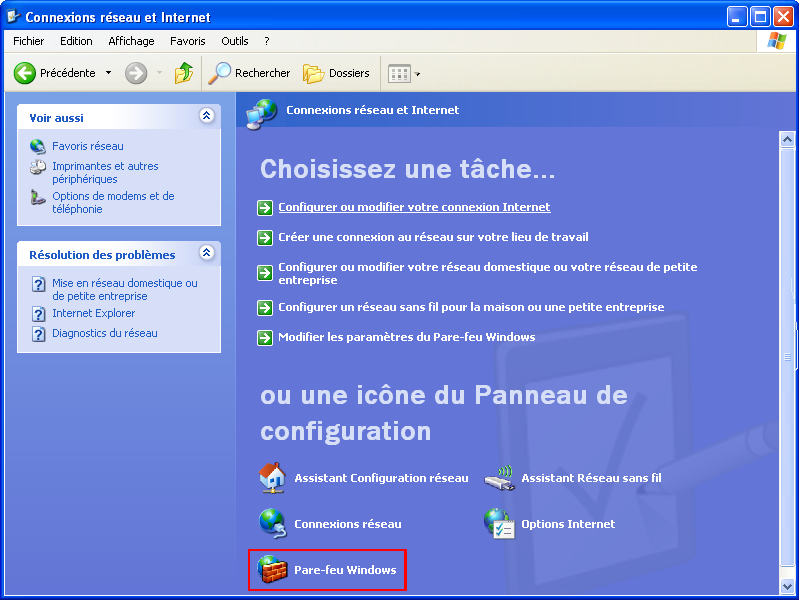Image resolution: width=799 pixels, height=600 pixels.
Task: Click the Imprimantes et autres périphériques icon
Action: [x=38, y=167]
